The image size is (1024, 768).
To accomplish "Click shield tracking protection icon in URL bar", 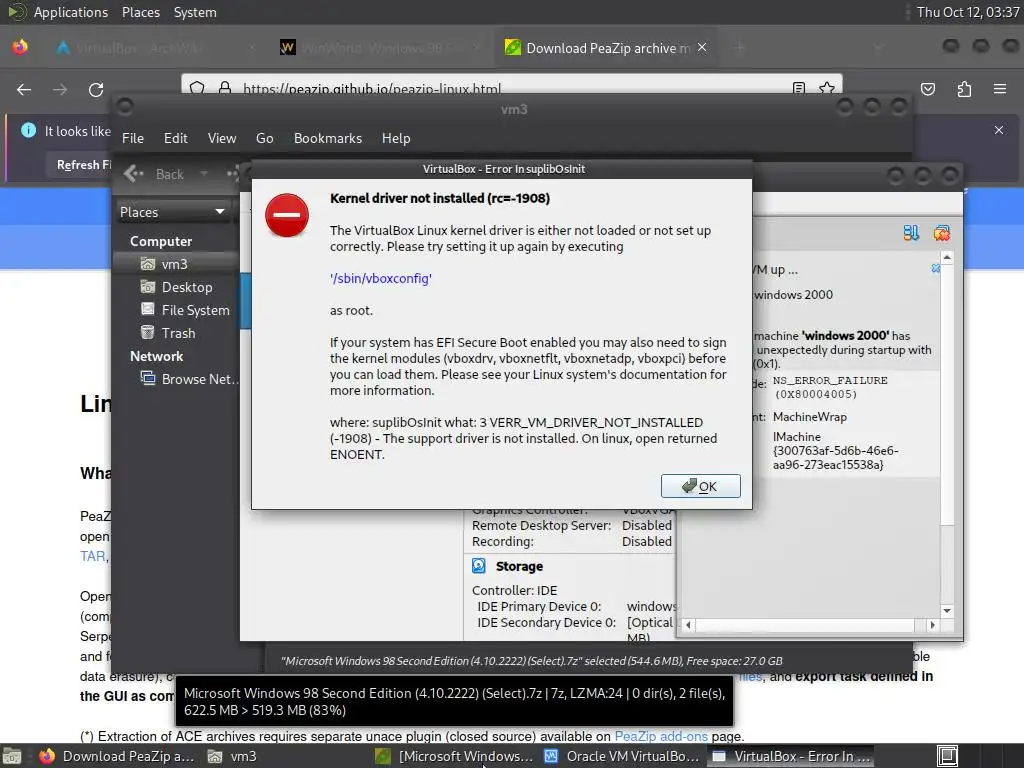I will [197, 88].
